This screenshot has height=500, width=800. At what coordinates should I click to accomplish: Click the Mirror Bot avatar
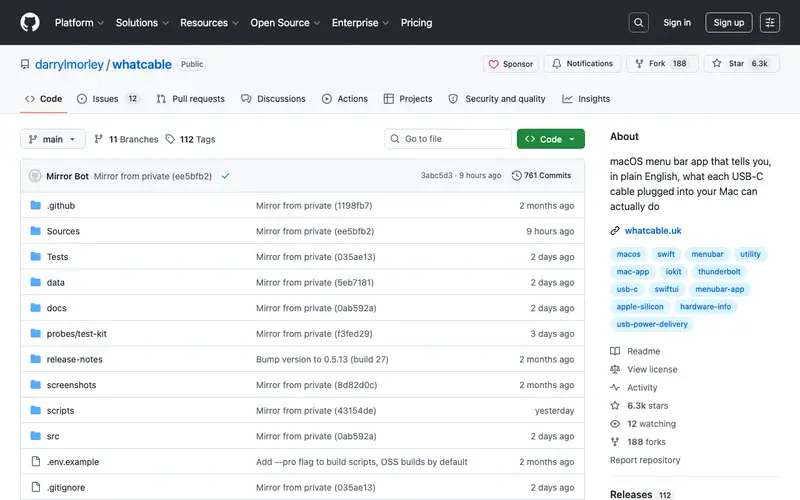(x=35, y=176)
